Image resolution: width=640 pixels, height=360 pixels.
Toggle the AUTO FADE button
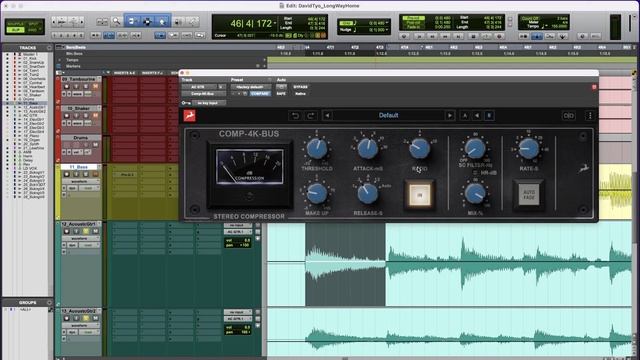(x=529, y=195)
